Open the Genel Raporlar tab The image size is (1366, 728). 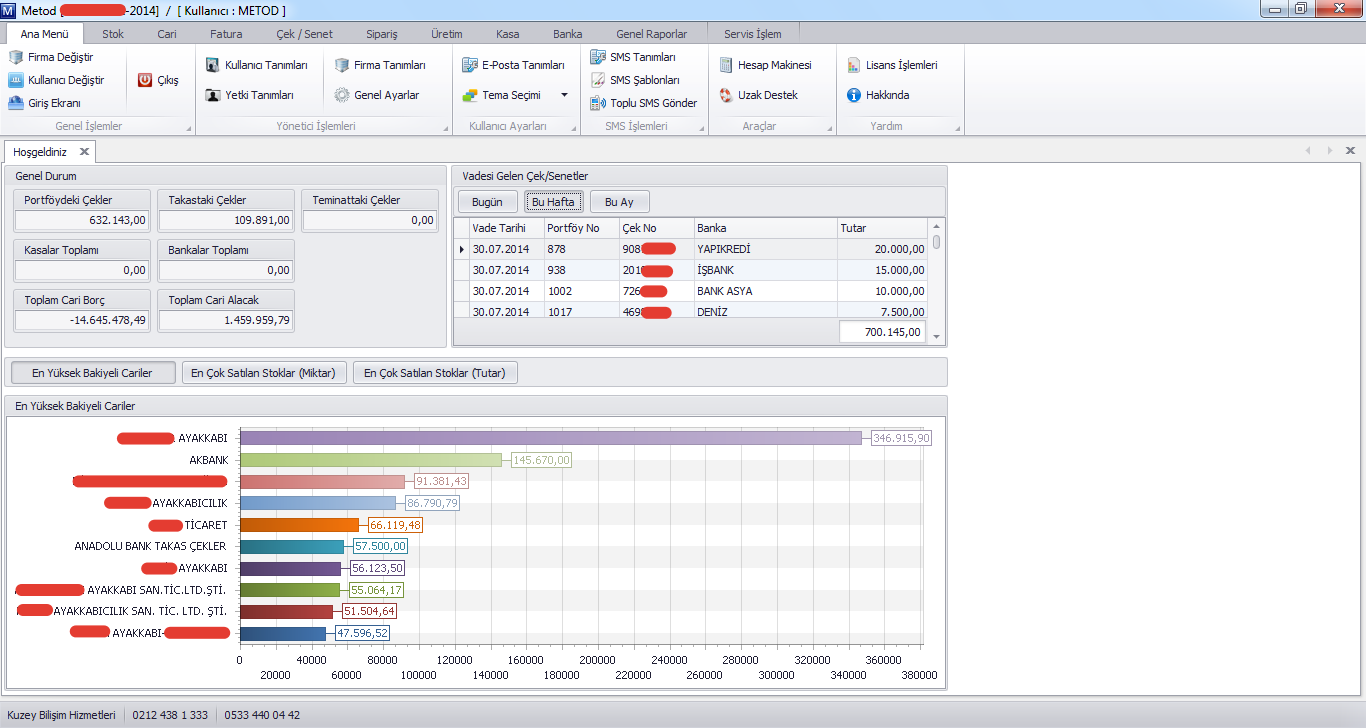(x=651, y=34)
